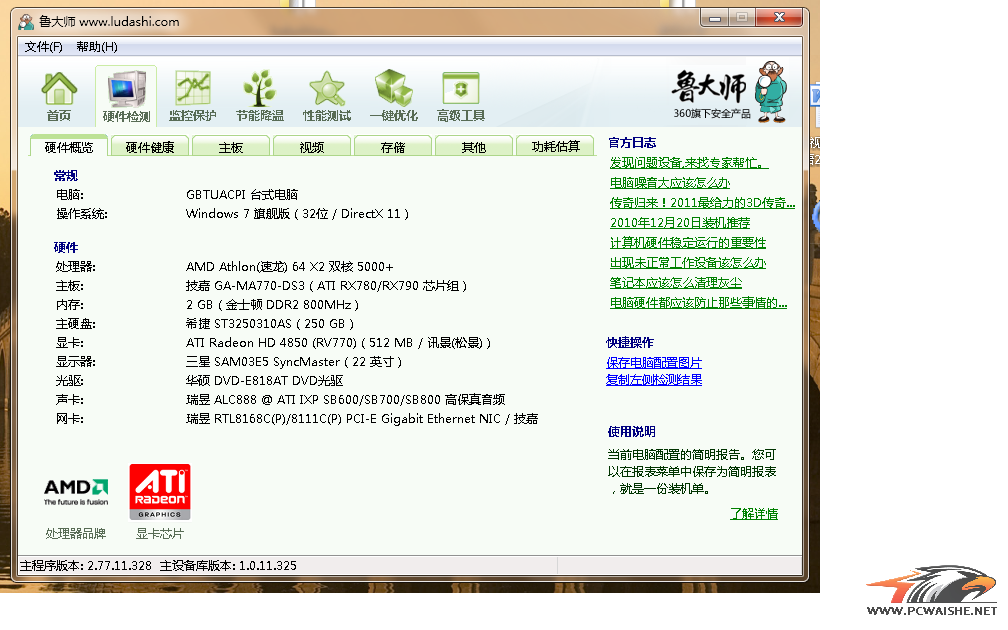Image resolution: width=1008 pixels, height=630 pixels.
Task: Click motherboard value 技嘉 GA-MA770-DS3
Action: [326, 286]
